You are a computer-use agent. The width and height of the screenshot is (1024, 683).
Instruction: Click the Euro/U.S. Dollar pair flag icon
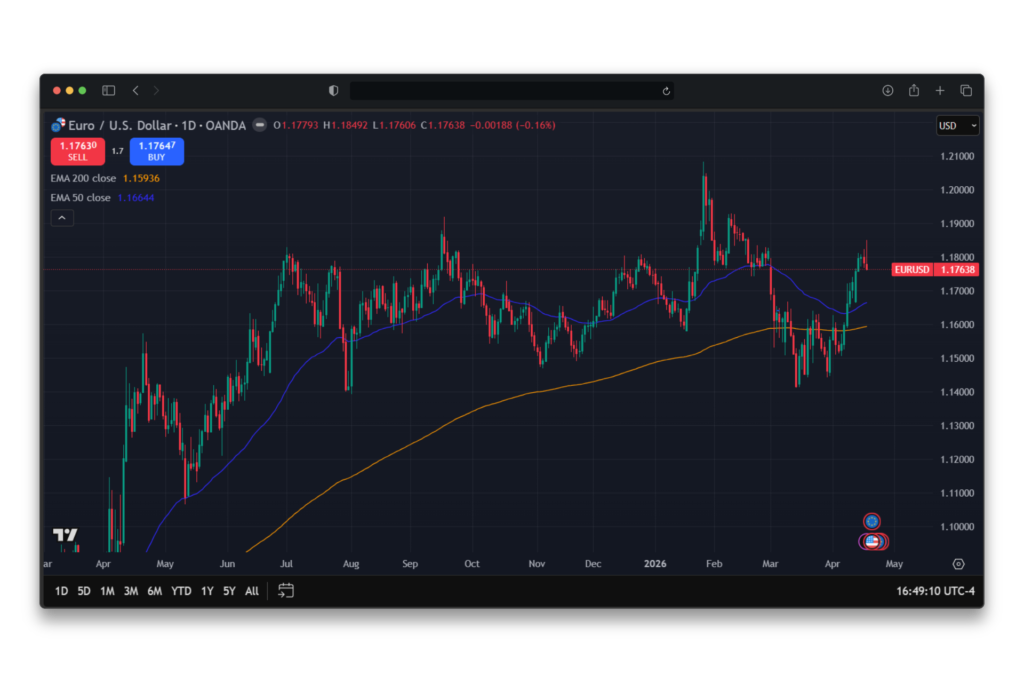click(x=58, y=124)
